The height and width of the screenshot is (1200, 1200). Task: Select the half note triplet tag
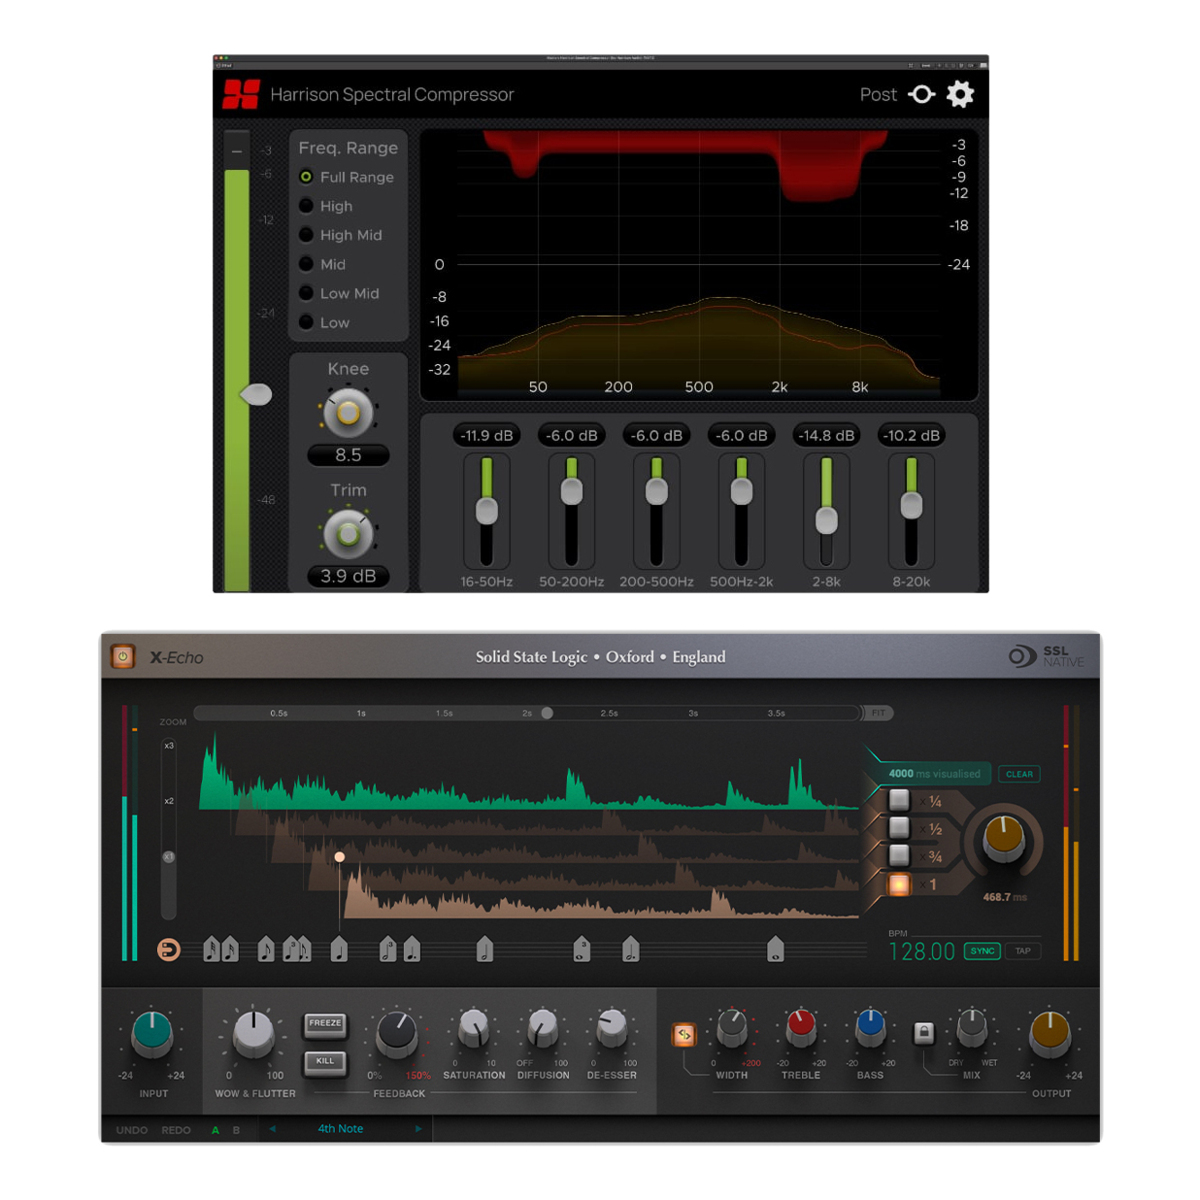click(387, 949)
